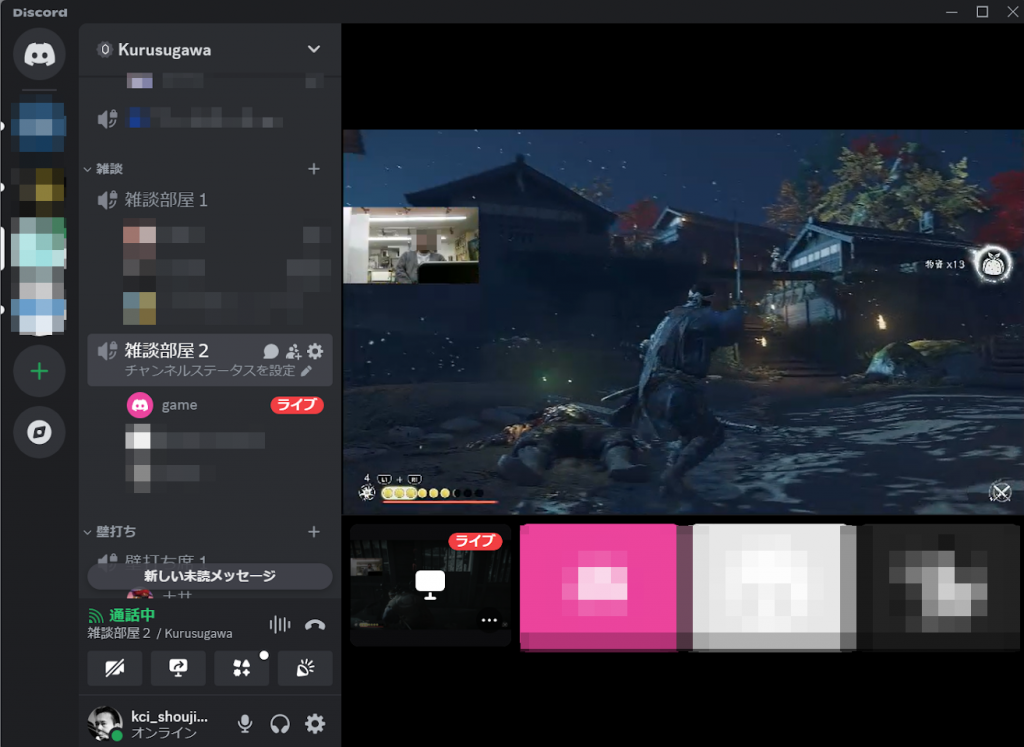Click the boost badge beside Kurusugawa

click(x=104, y=50)
